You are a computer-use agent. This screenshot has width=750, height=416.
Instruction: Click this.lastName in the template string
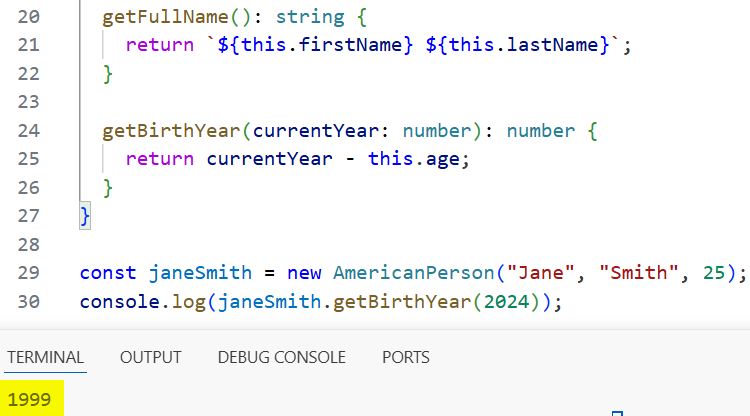pyautogui.click(x=523, y=45)
